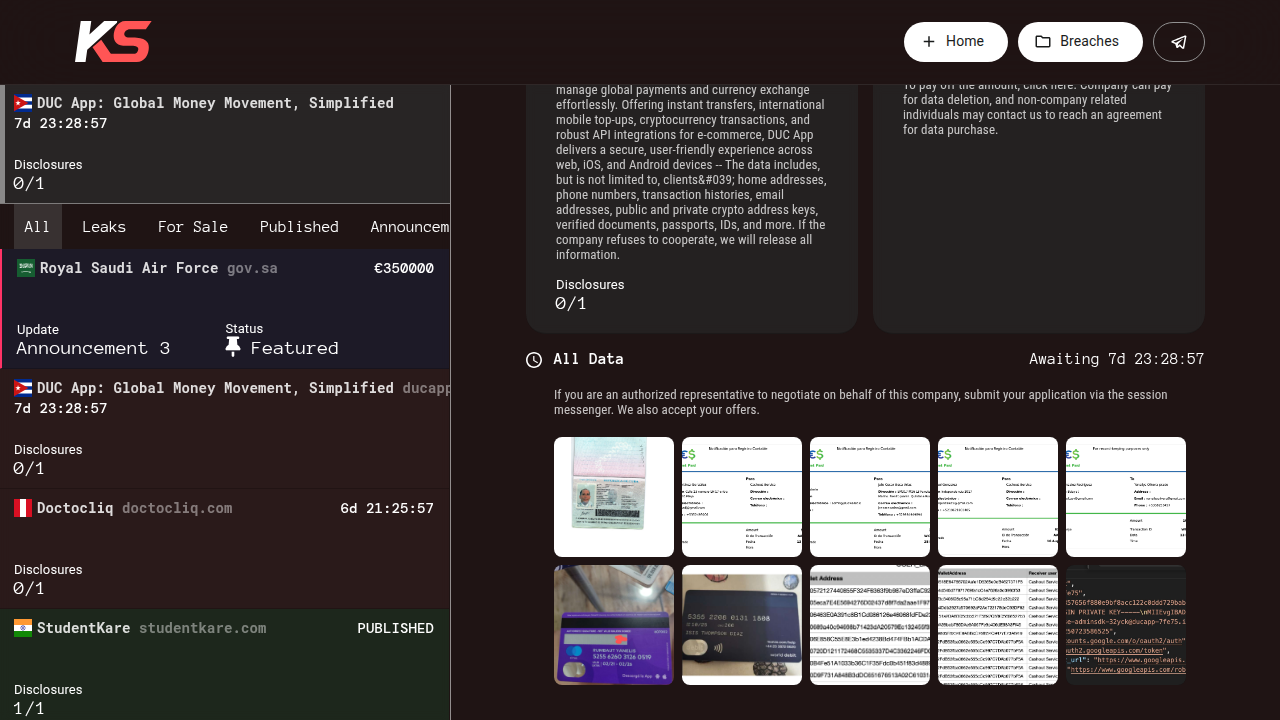Open the Breaches page button
Screen dimensions: 1280x720
1080,42
